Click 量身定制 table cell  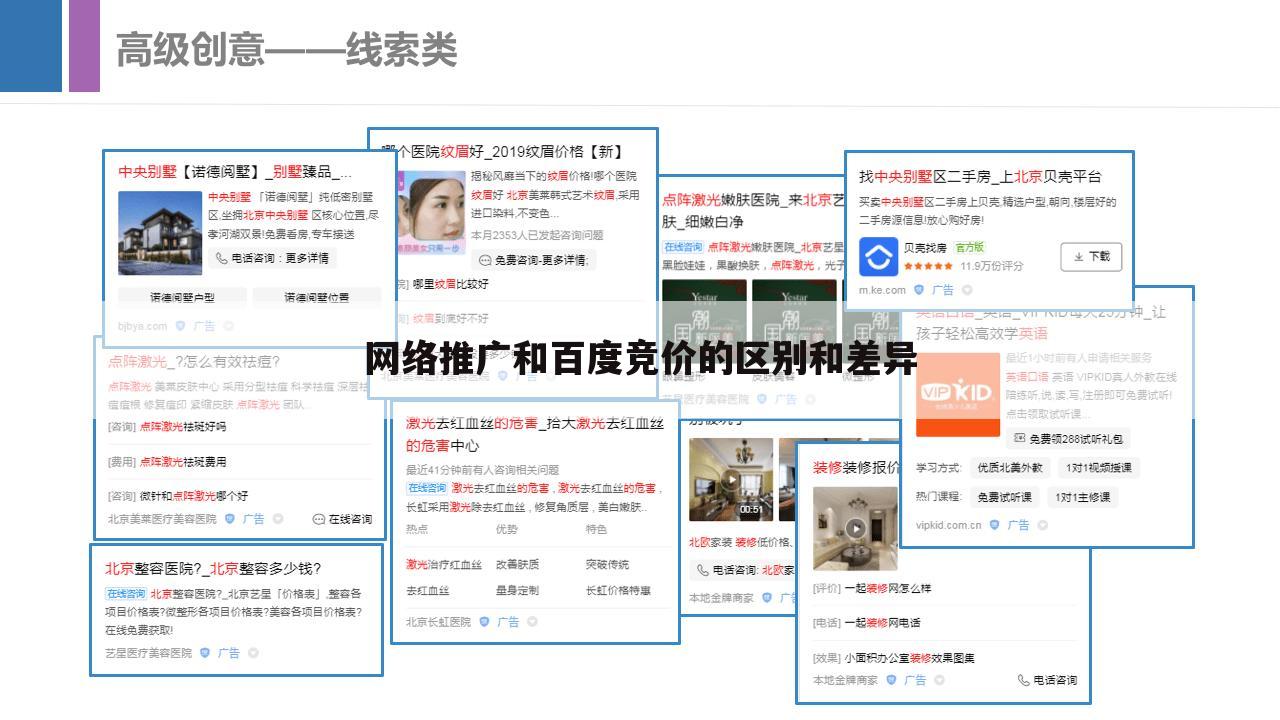point(517,591)
